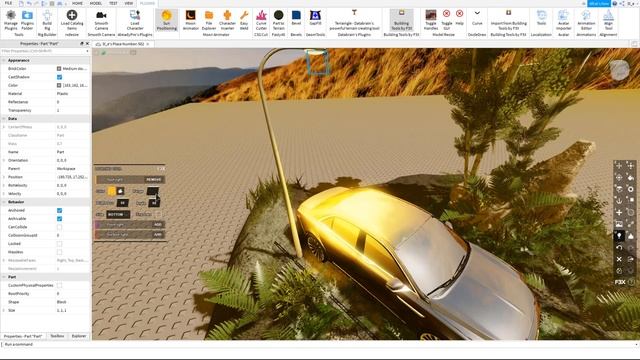The image size is (640, 360).
Task: Click the Character Inserter plugin
Action: coord(227,20)
